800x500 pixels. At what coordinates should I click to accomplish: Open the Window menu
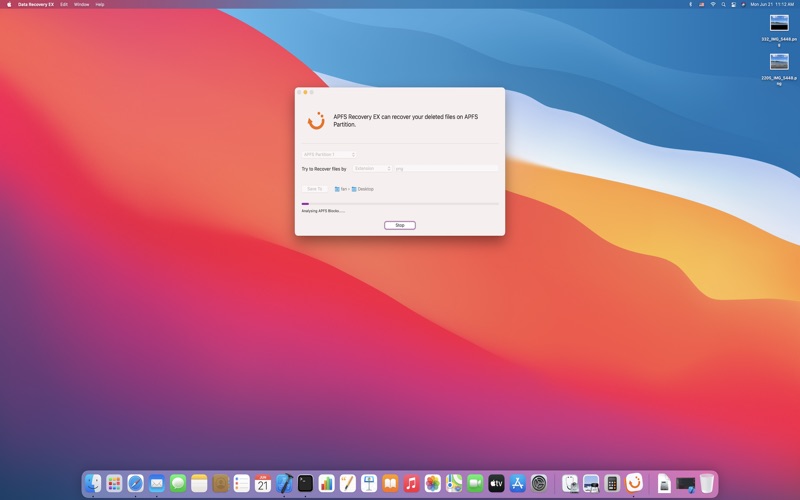click(x=82, y=4)
